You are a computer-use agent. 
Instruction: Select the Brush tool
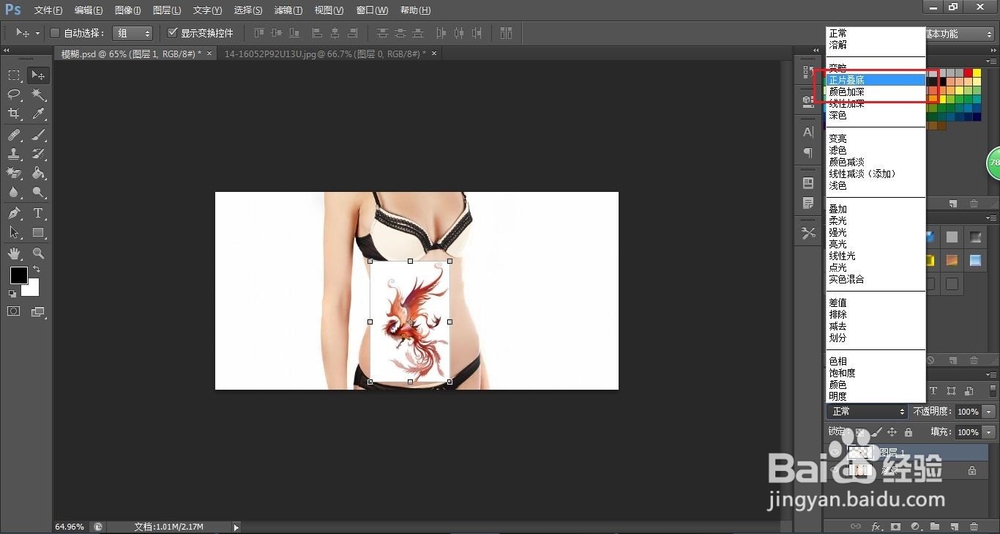tap(38, 135)
